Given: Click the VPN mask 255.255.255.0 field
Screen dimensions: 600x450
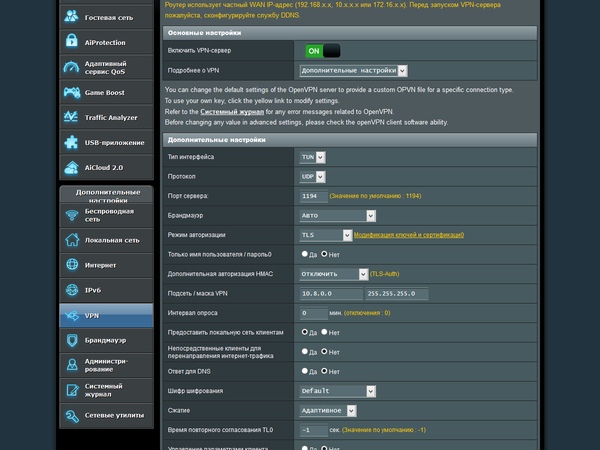Looking at the screenshot, I should coord(397,293).
